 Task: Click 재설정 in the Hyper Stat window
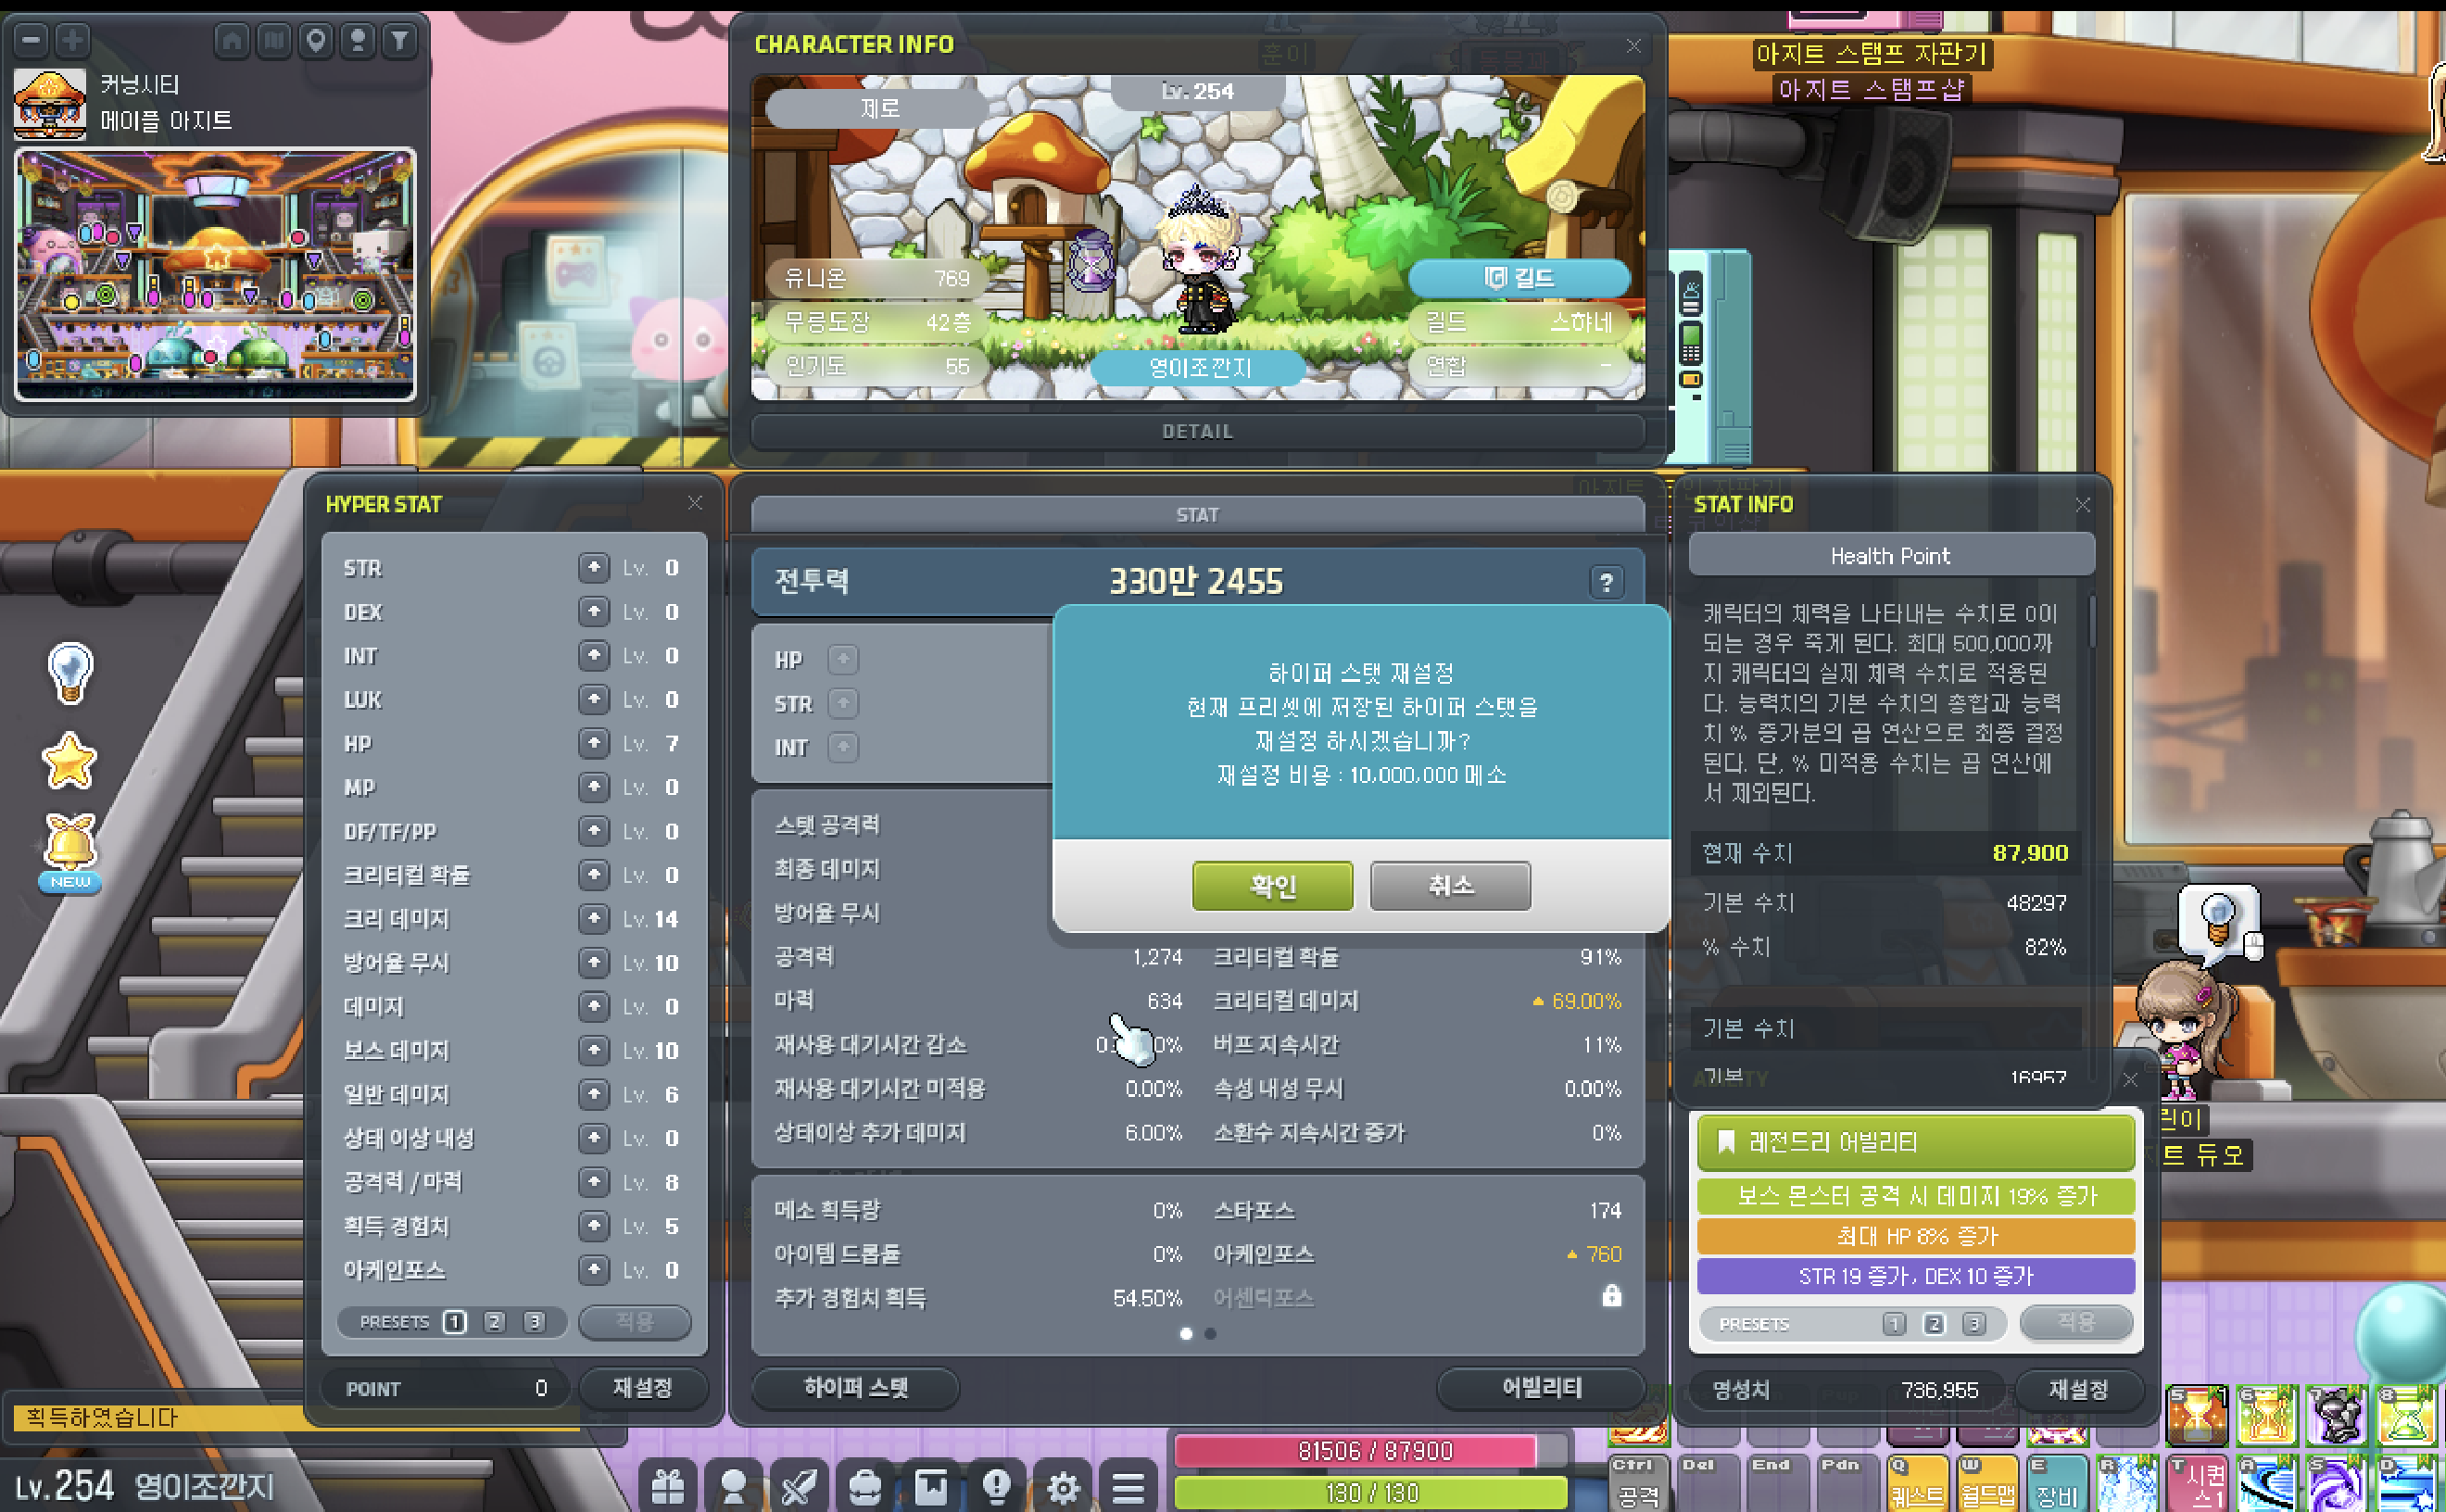pyautogui.click(x=642, y=1388)
